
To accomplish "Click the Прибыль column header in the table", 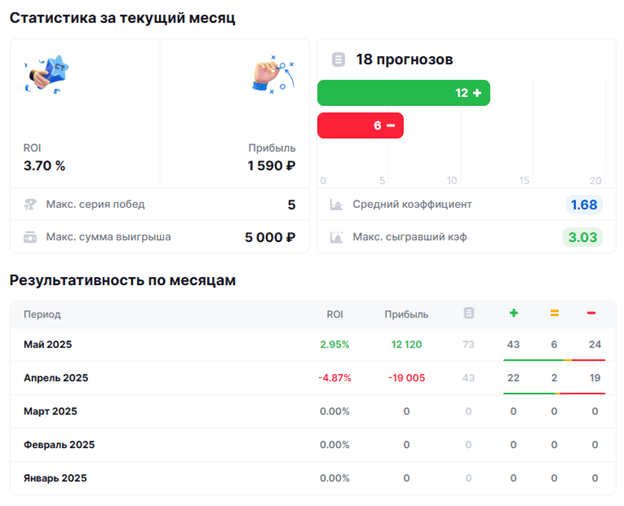I will pyautogui.click(x=406, y=314).
